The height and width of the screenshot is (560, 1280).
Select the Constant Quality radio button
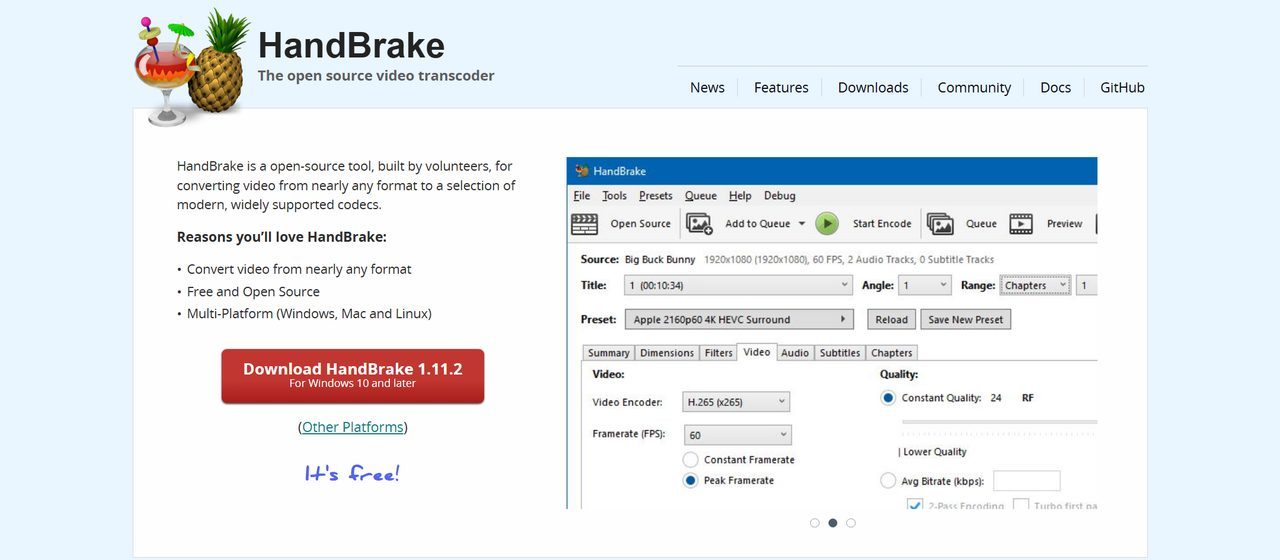tap(888, 398)
